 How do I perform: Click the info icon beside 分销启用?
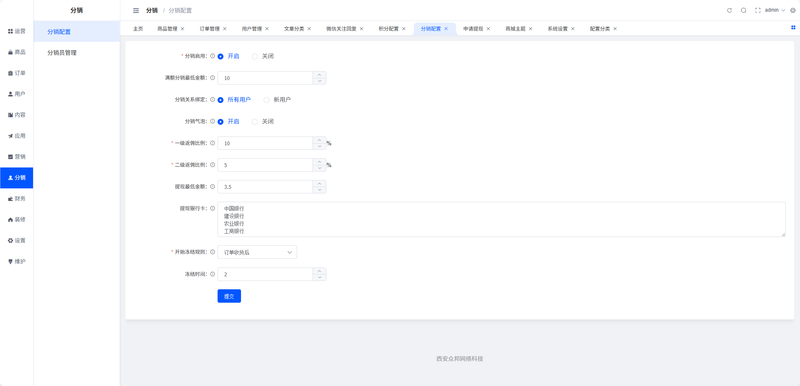pos(213,56)
